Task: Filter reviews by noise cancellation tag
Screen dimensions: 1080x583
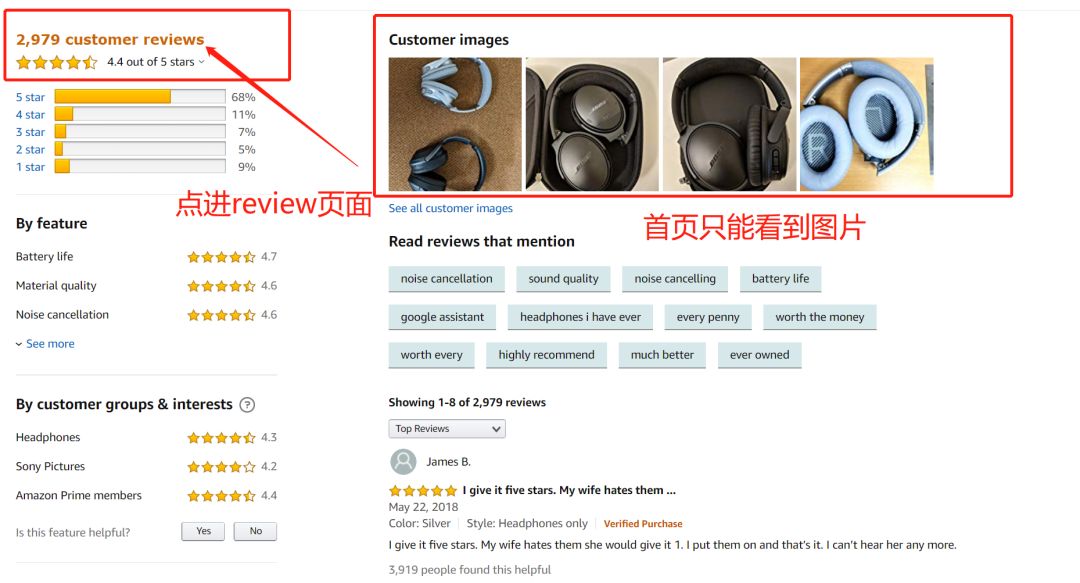Action: 446,279
